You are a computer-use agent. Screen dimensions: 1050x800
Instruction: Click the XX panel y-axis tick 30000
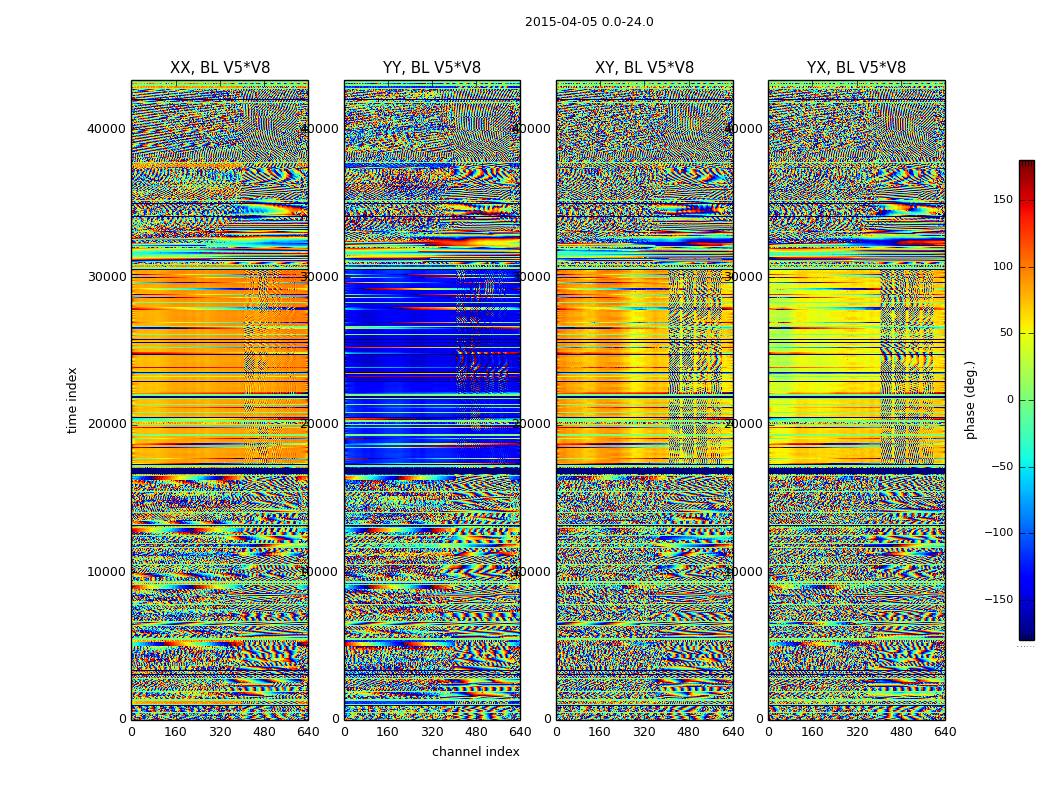coord(106,276)
